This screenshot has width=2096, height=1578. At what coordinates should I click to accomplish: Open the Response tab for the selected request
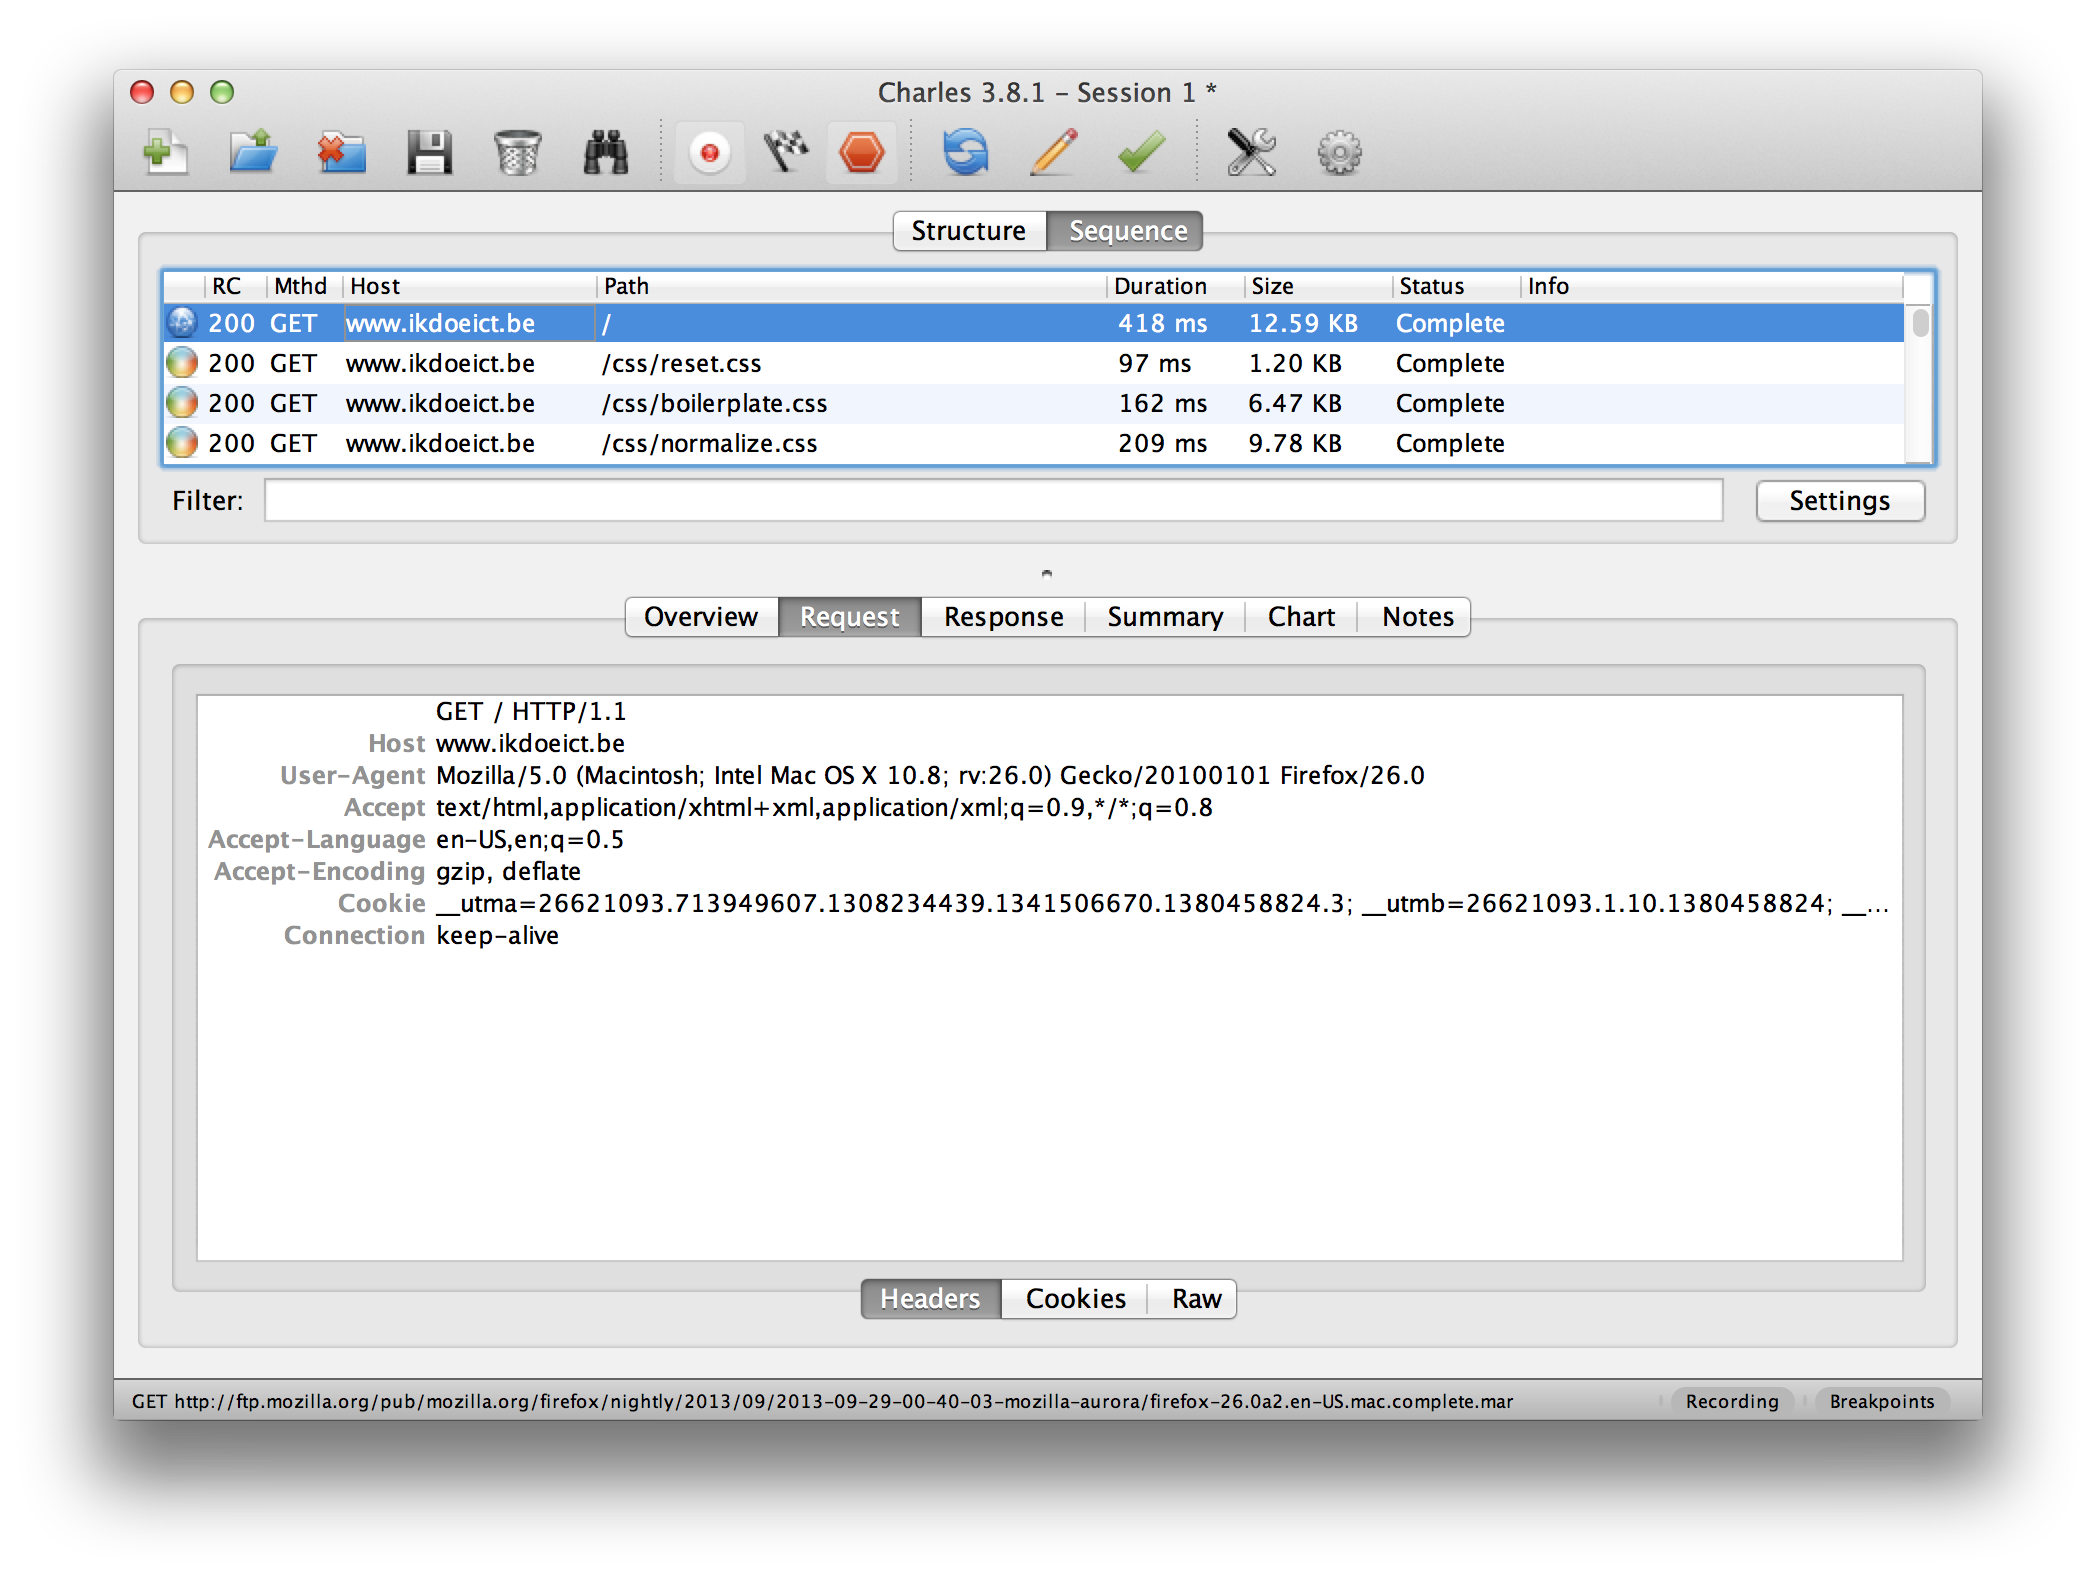(x=1002, y=616)
